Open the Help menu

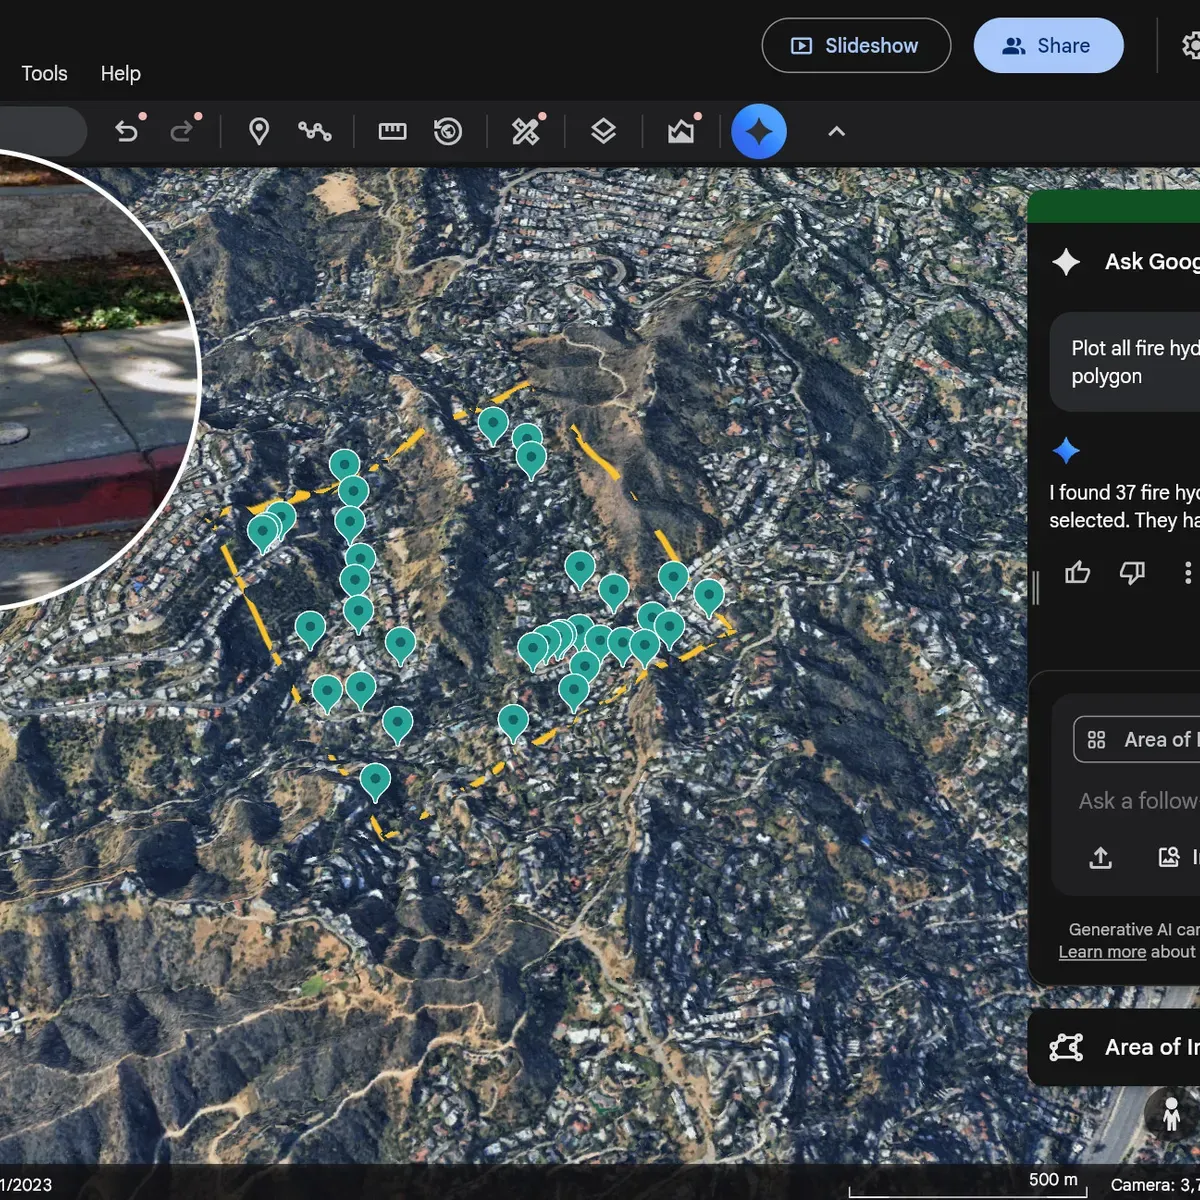tap(120, 73)
